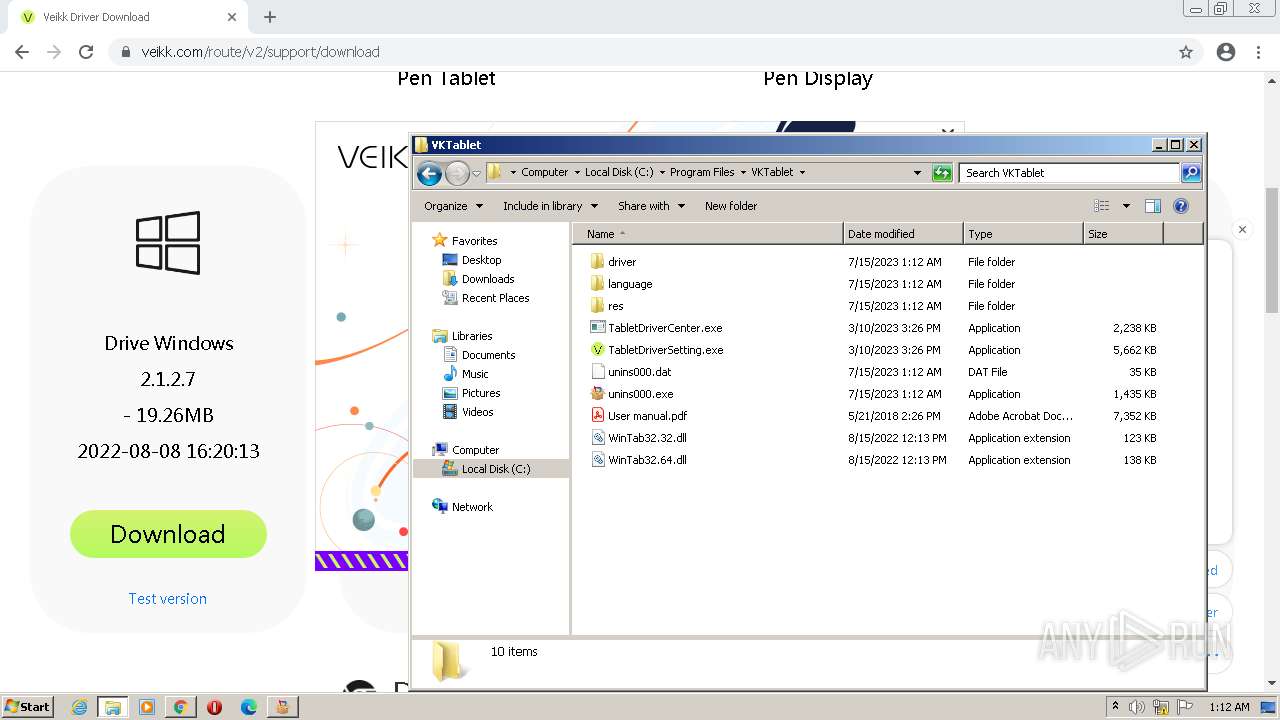Click New folder in the toolbar
Image resolution: width=1280 pixels, height=720 pixels.
pos(731,206)
